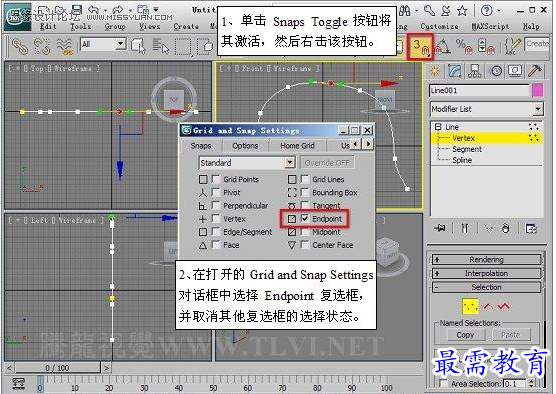Viewport: 556px width, 394px height.
Task: Enable the Percent Snap toggle icon
Action: [x=464, y=46]
